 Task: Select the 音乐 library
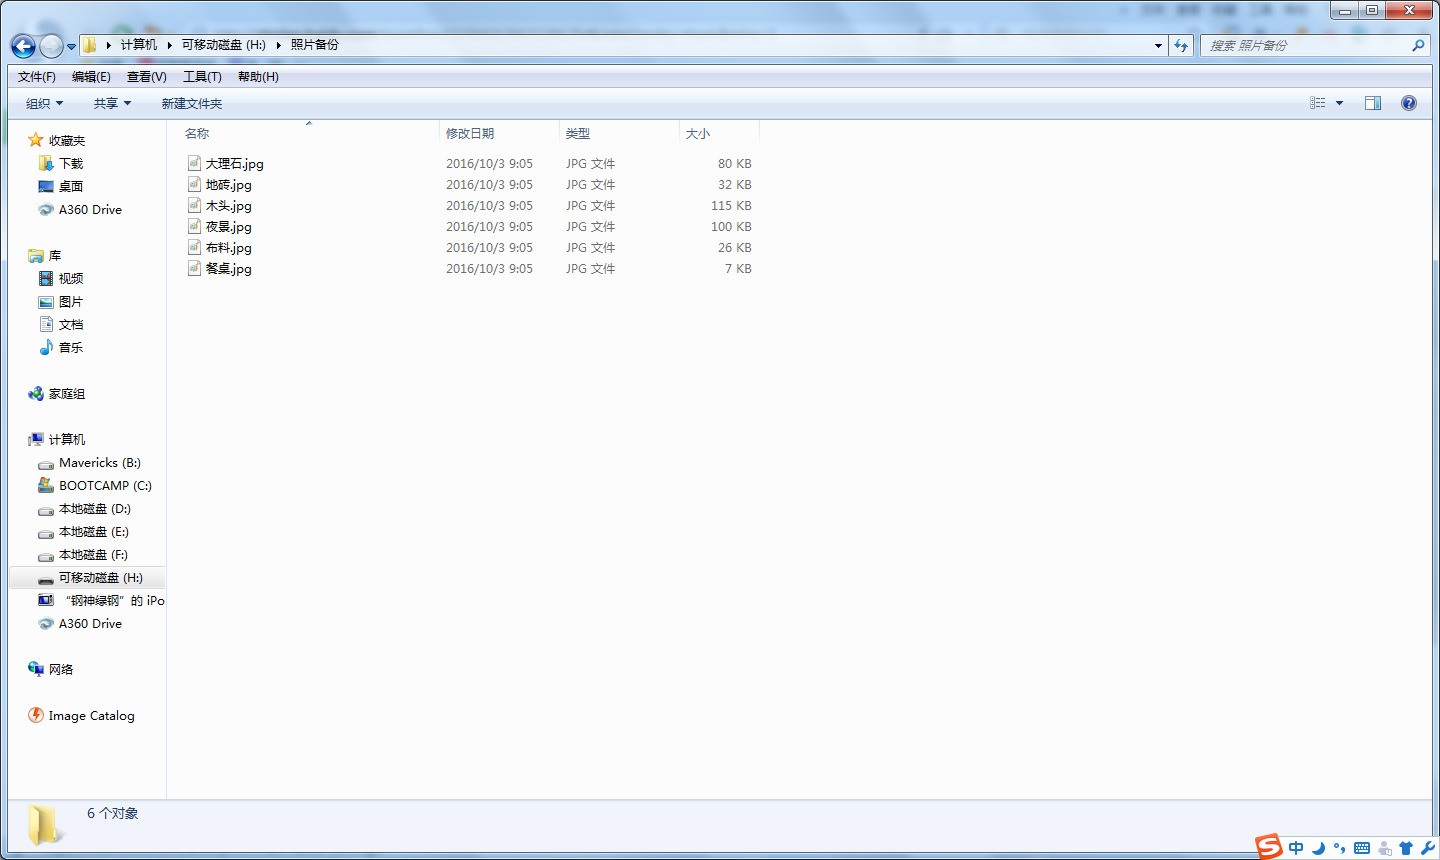[x=71, y=348]
